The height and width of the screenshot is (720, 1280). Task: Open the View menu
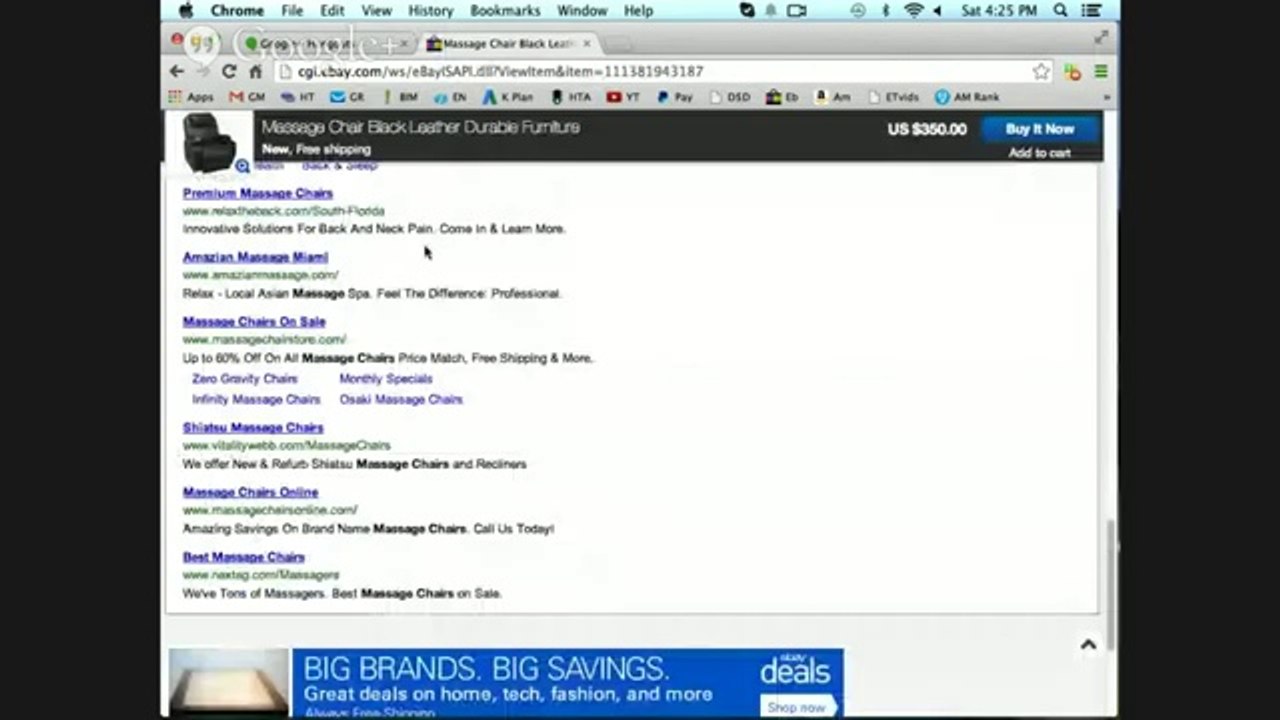point(376,11)
